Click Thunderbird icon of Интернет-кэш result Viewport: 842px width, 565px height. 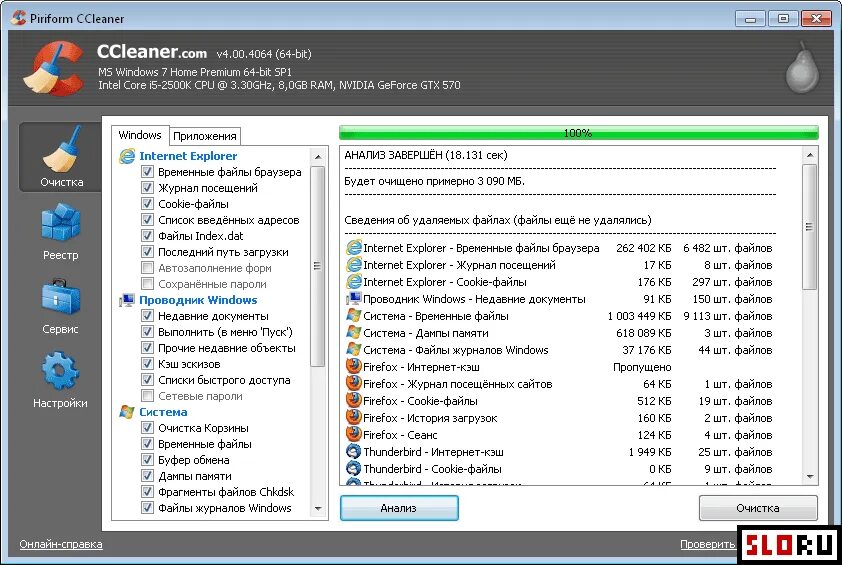tap(354, 452)
